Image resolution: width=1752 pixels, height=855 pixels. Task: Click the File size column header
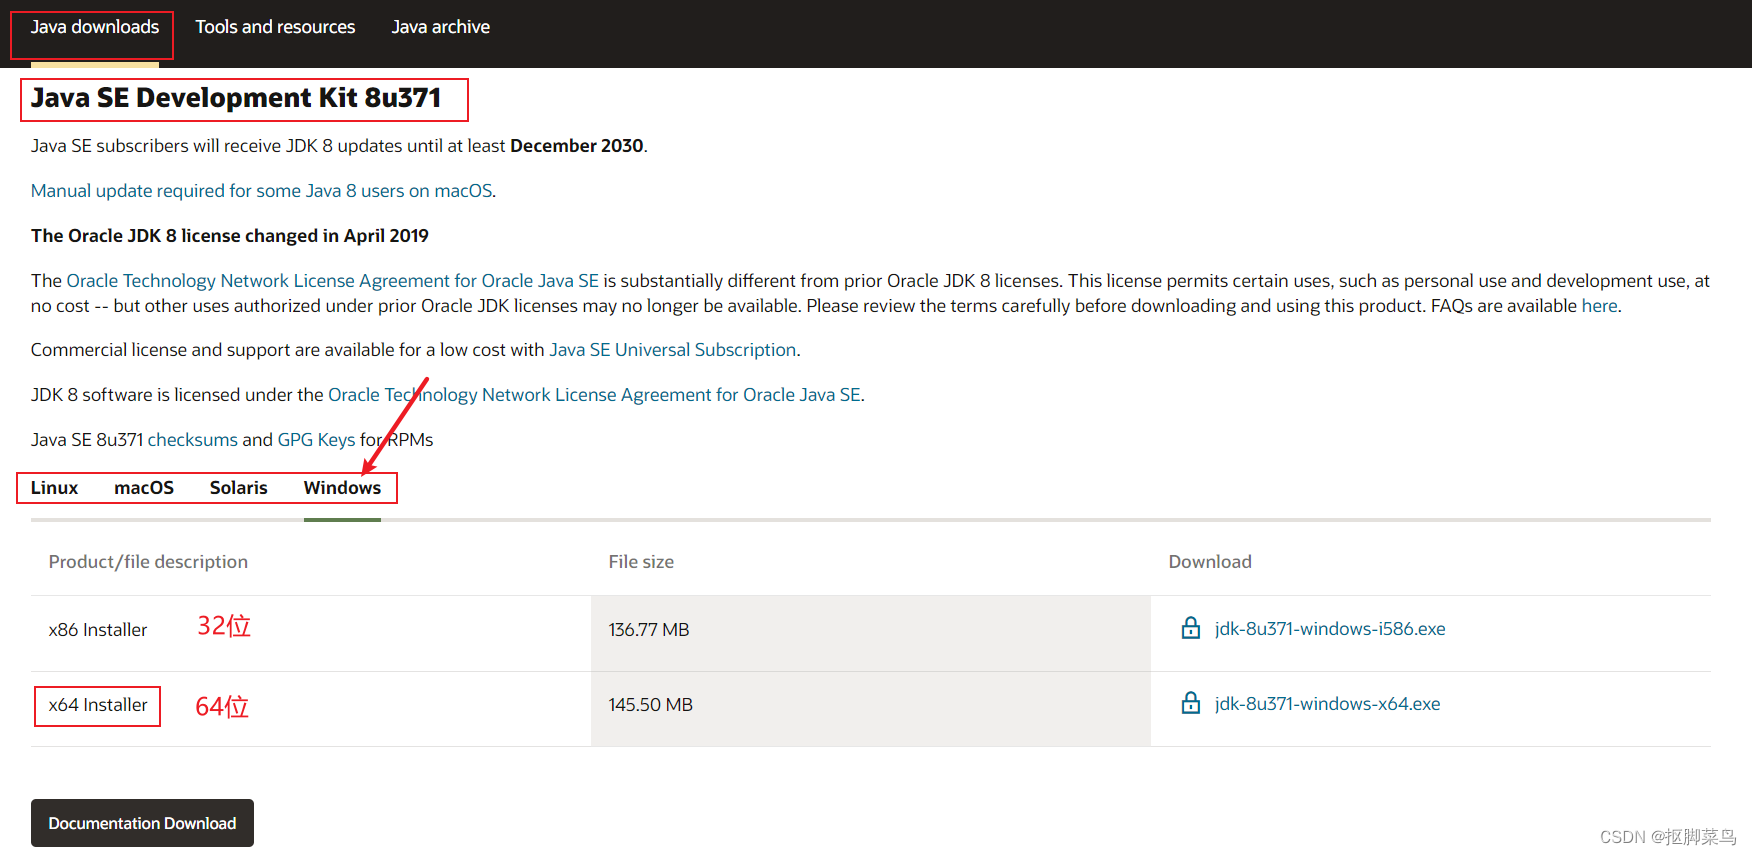[x=641, y=562]
